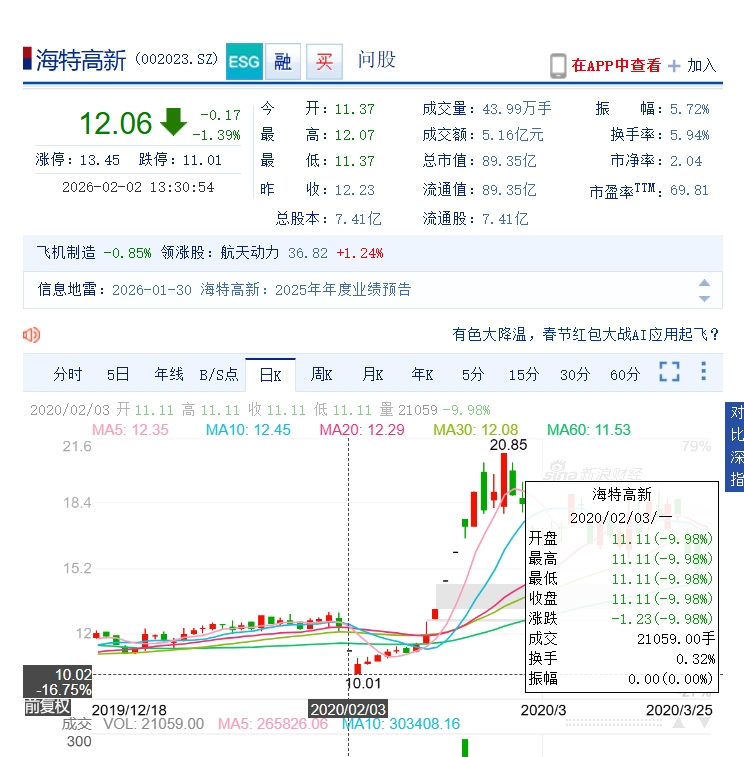Click the 10.01 low price label
The height and width of the screenshot is (757, 744).
click(364, 683)
